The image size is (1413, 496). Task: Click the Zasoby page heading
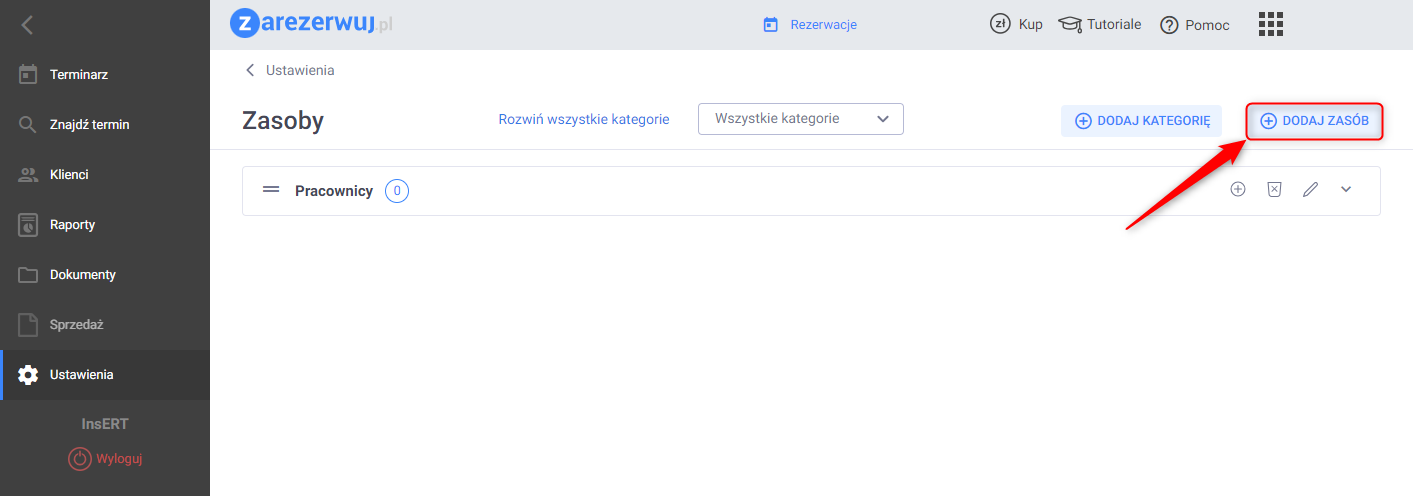pos(283,121)
